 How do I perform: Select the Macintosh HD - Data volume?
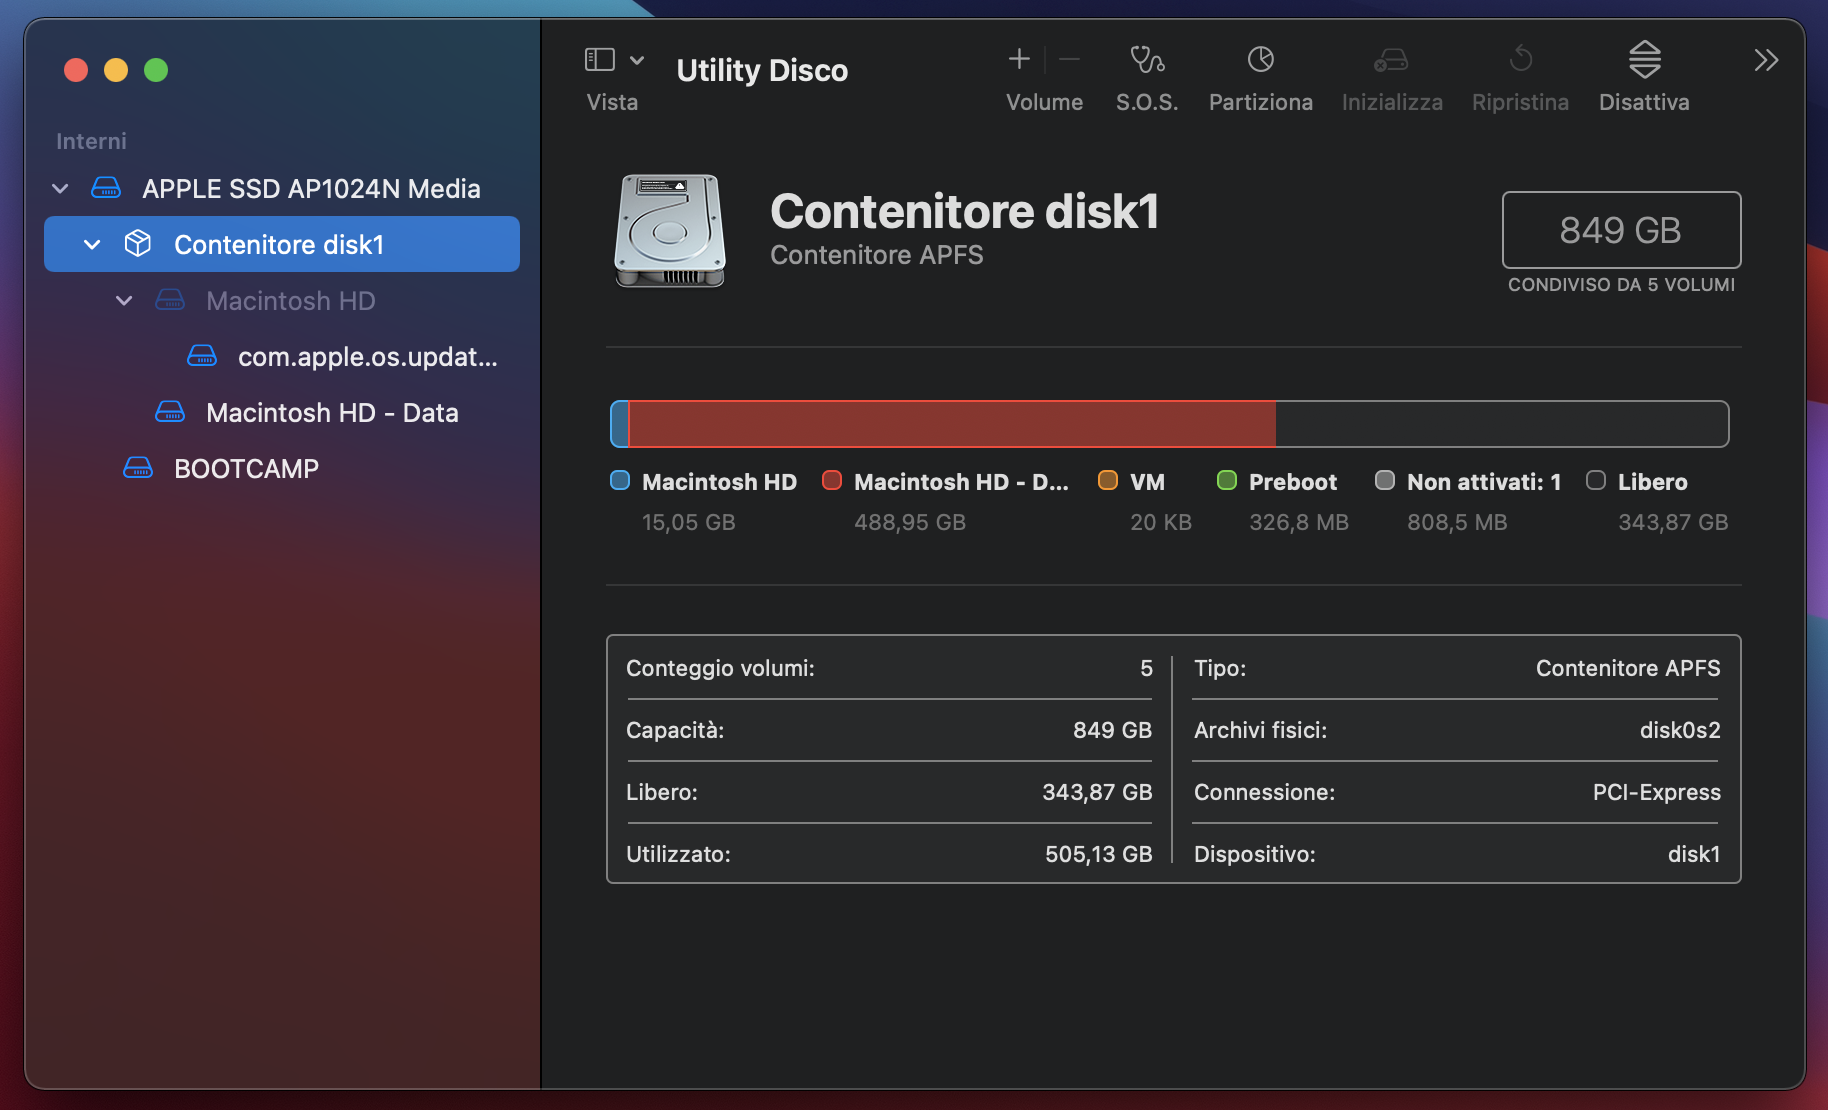coord(332,412)
